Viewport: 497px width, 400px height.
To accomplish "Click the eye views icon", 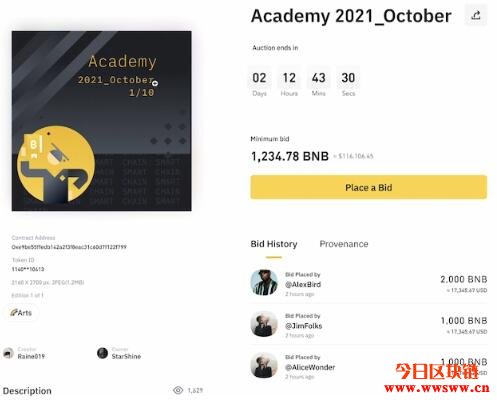I will coord(178,390).
